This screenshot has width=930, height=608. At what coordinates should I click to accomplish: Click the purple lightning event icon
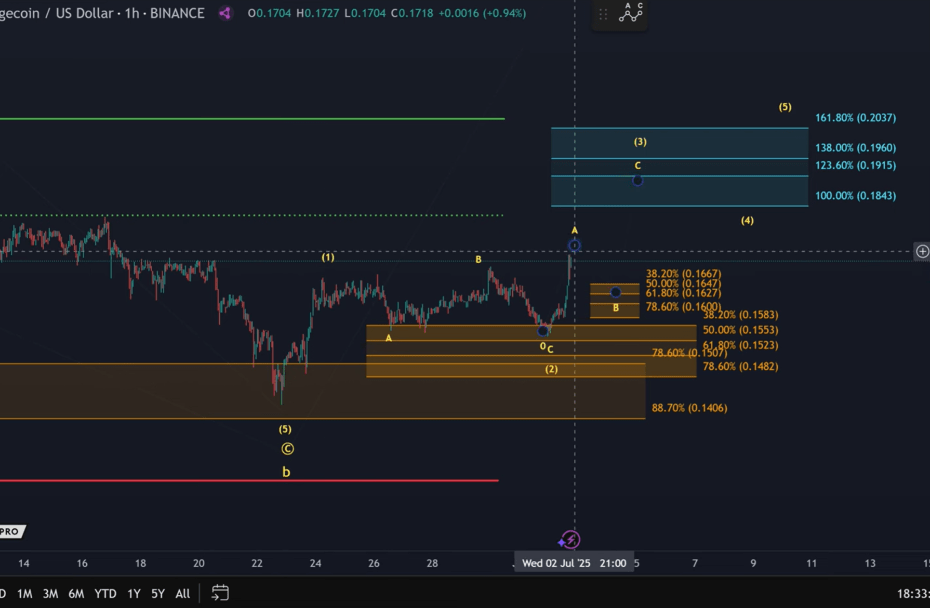tap(570, 540)
